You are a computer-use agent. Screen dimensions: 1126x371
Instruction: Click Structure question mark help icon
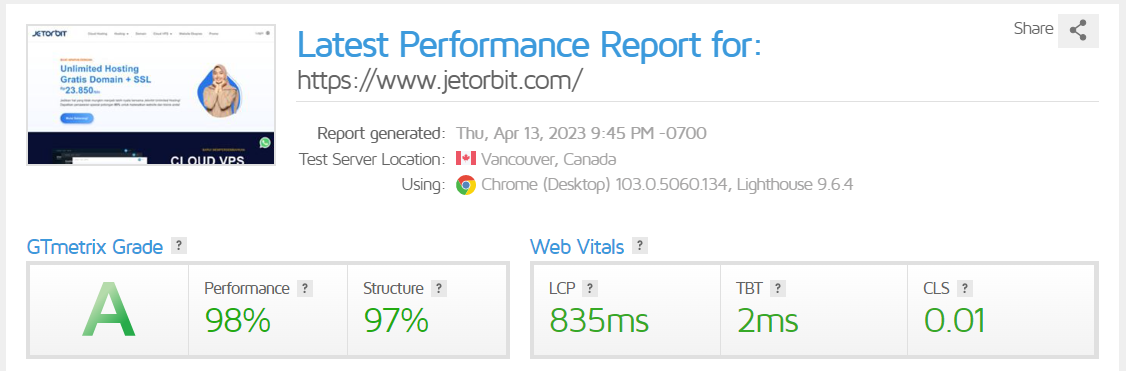[438, 288]
